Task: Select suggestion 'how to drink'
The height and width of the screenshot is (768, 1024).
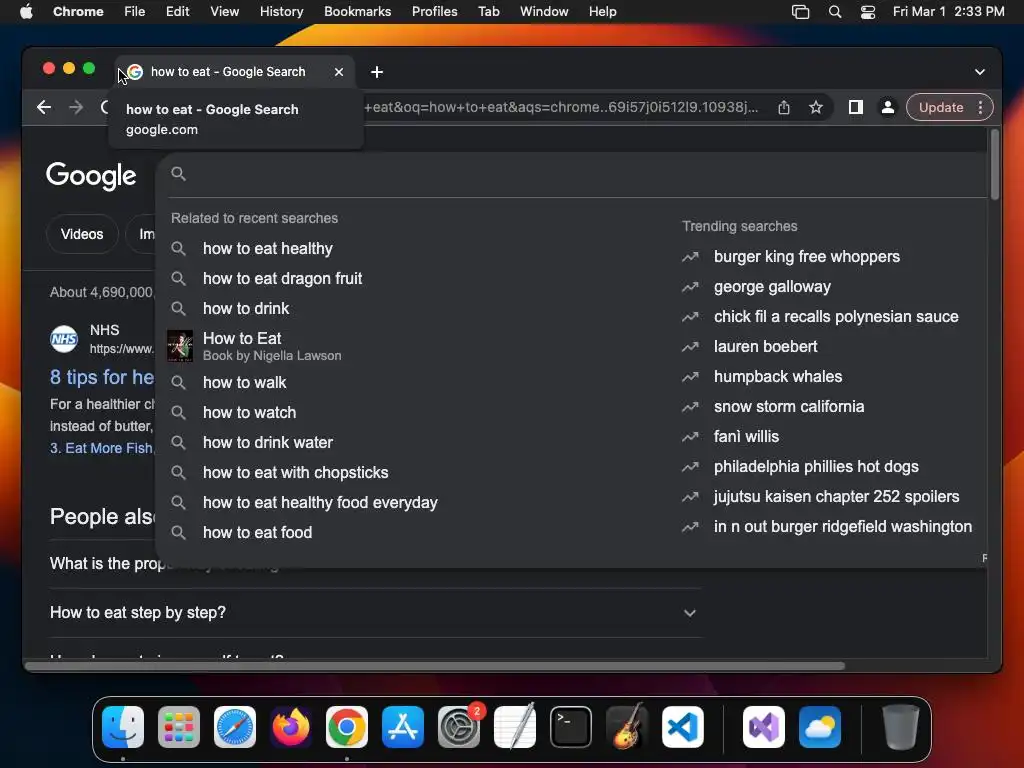Action: tap(246, 308)
